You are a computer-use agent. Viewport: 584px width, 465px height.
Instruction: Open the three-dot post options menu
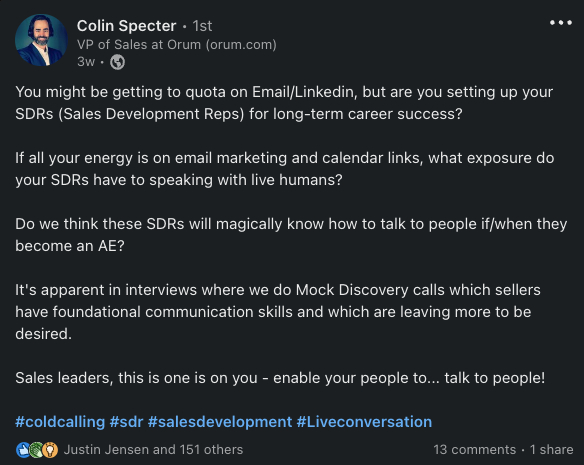(x=561, y=23)
